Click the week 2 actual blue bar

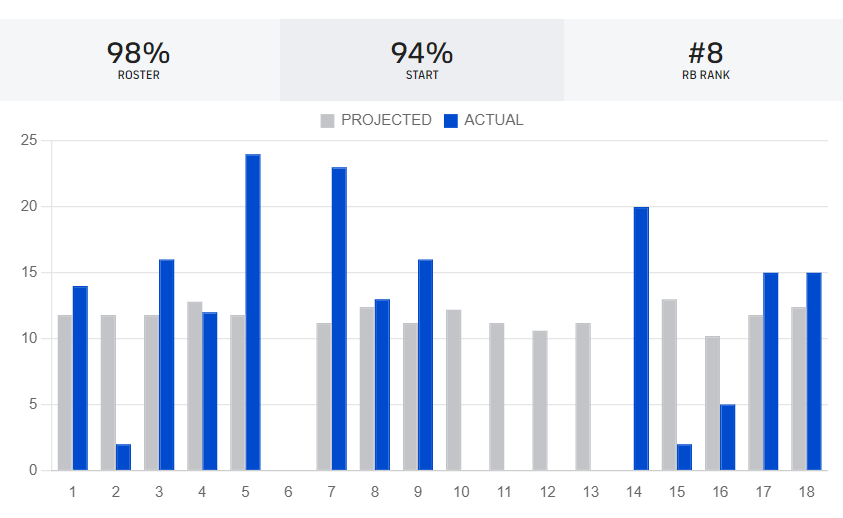tap(123, 457)
